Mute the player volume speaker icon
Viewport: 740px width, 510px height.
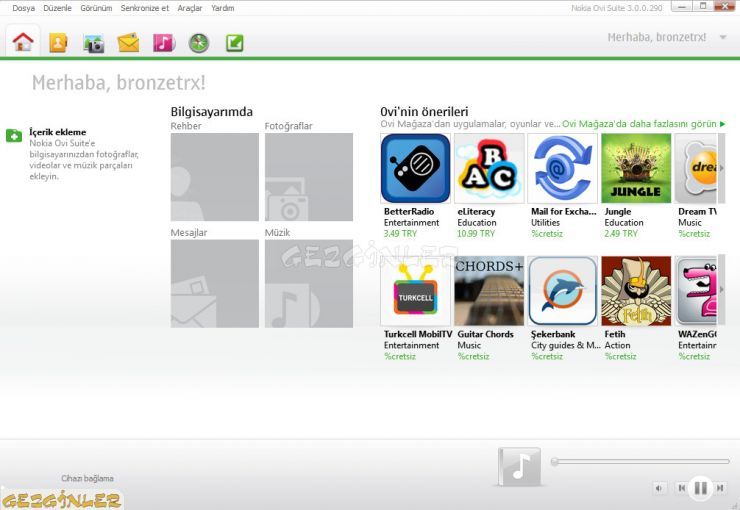(659, 488)
